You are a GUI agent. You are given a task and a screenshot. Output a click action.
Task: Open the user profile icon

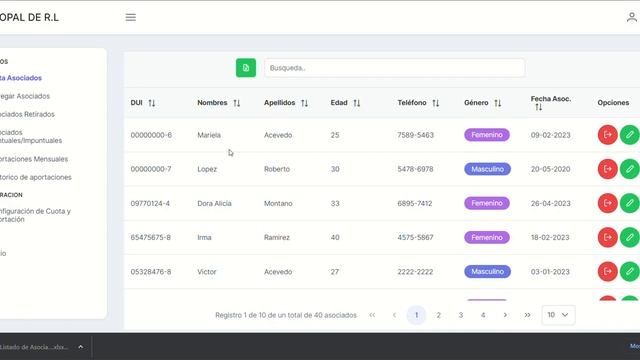[x=631, y=17]
